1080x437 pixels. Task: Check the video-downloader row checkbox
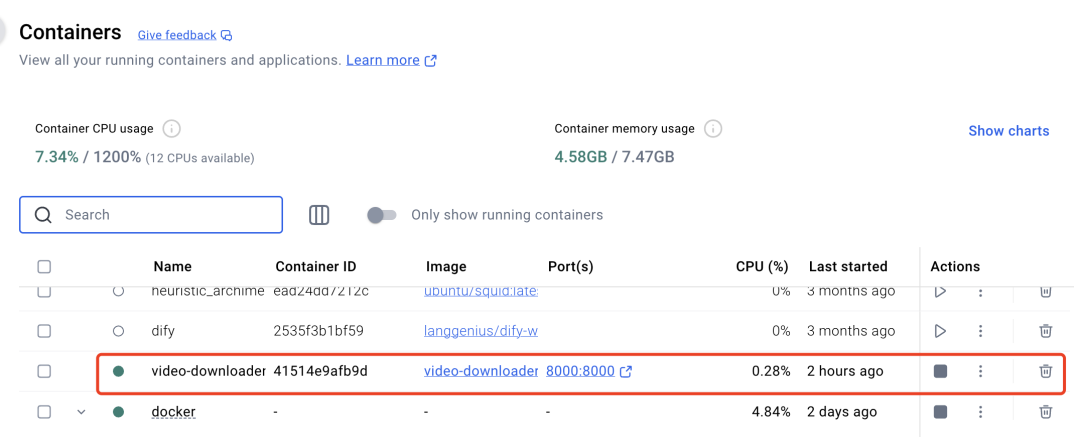pyautogui.click(x=44, y=371)
